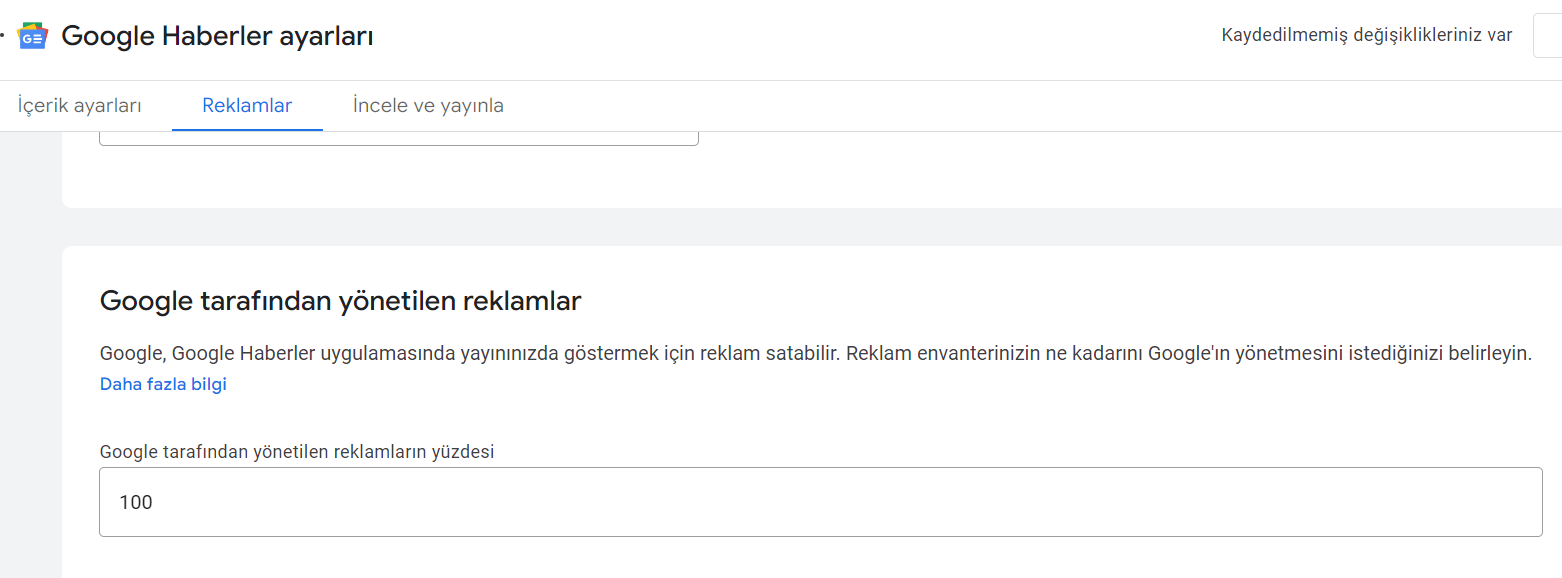1562x578 pixels.
Task: Open the Daha fazla bilgi link
Action: (x=163, y=384)
